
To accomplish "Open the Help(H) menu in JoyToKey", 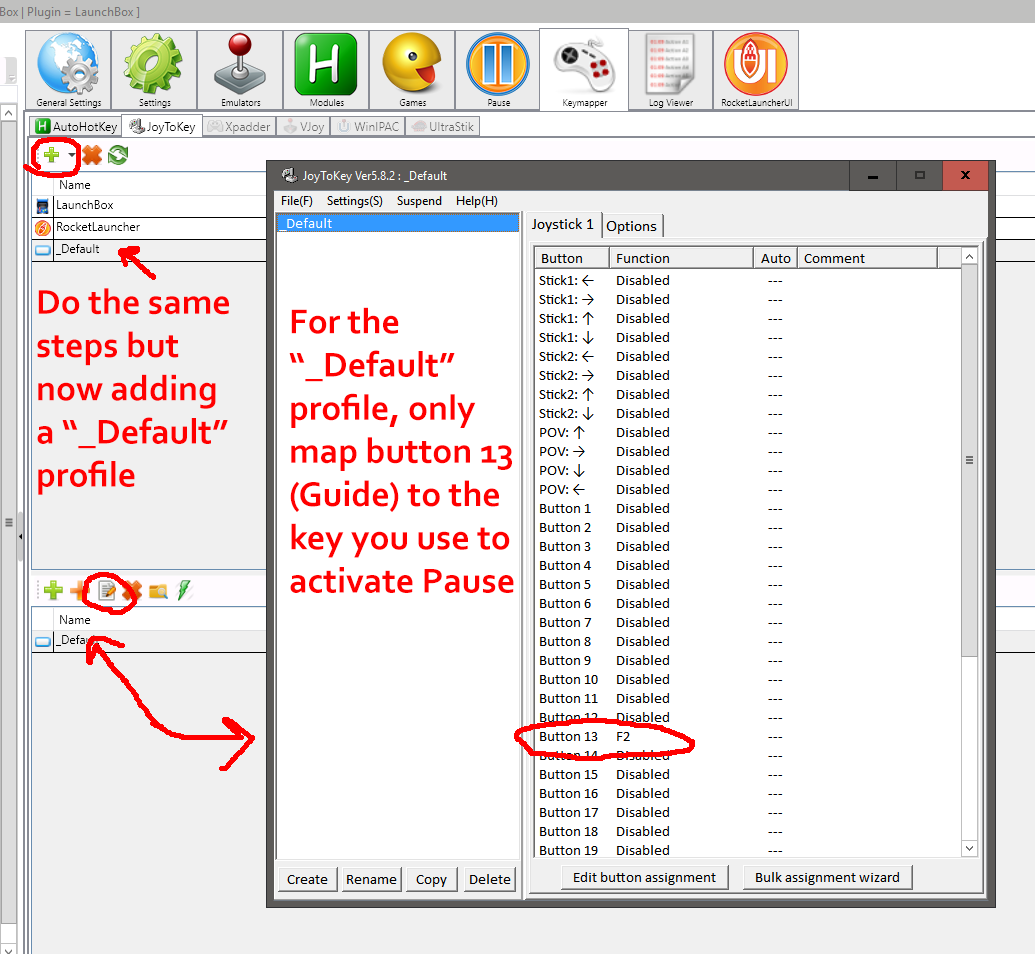I will coord(477,201).
